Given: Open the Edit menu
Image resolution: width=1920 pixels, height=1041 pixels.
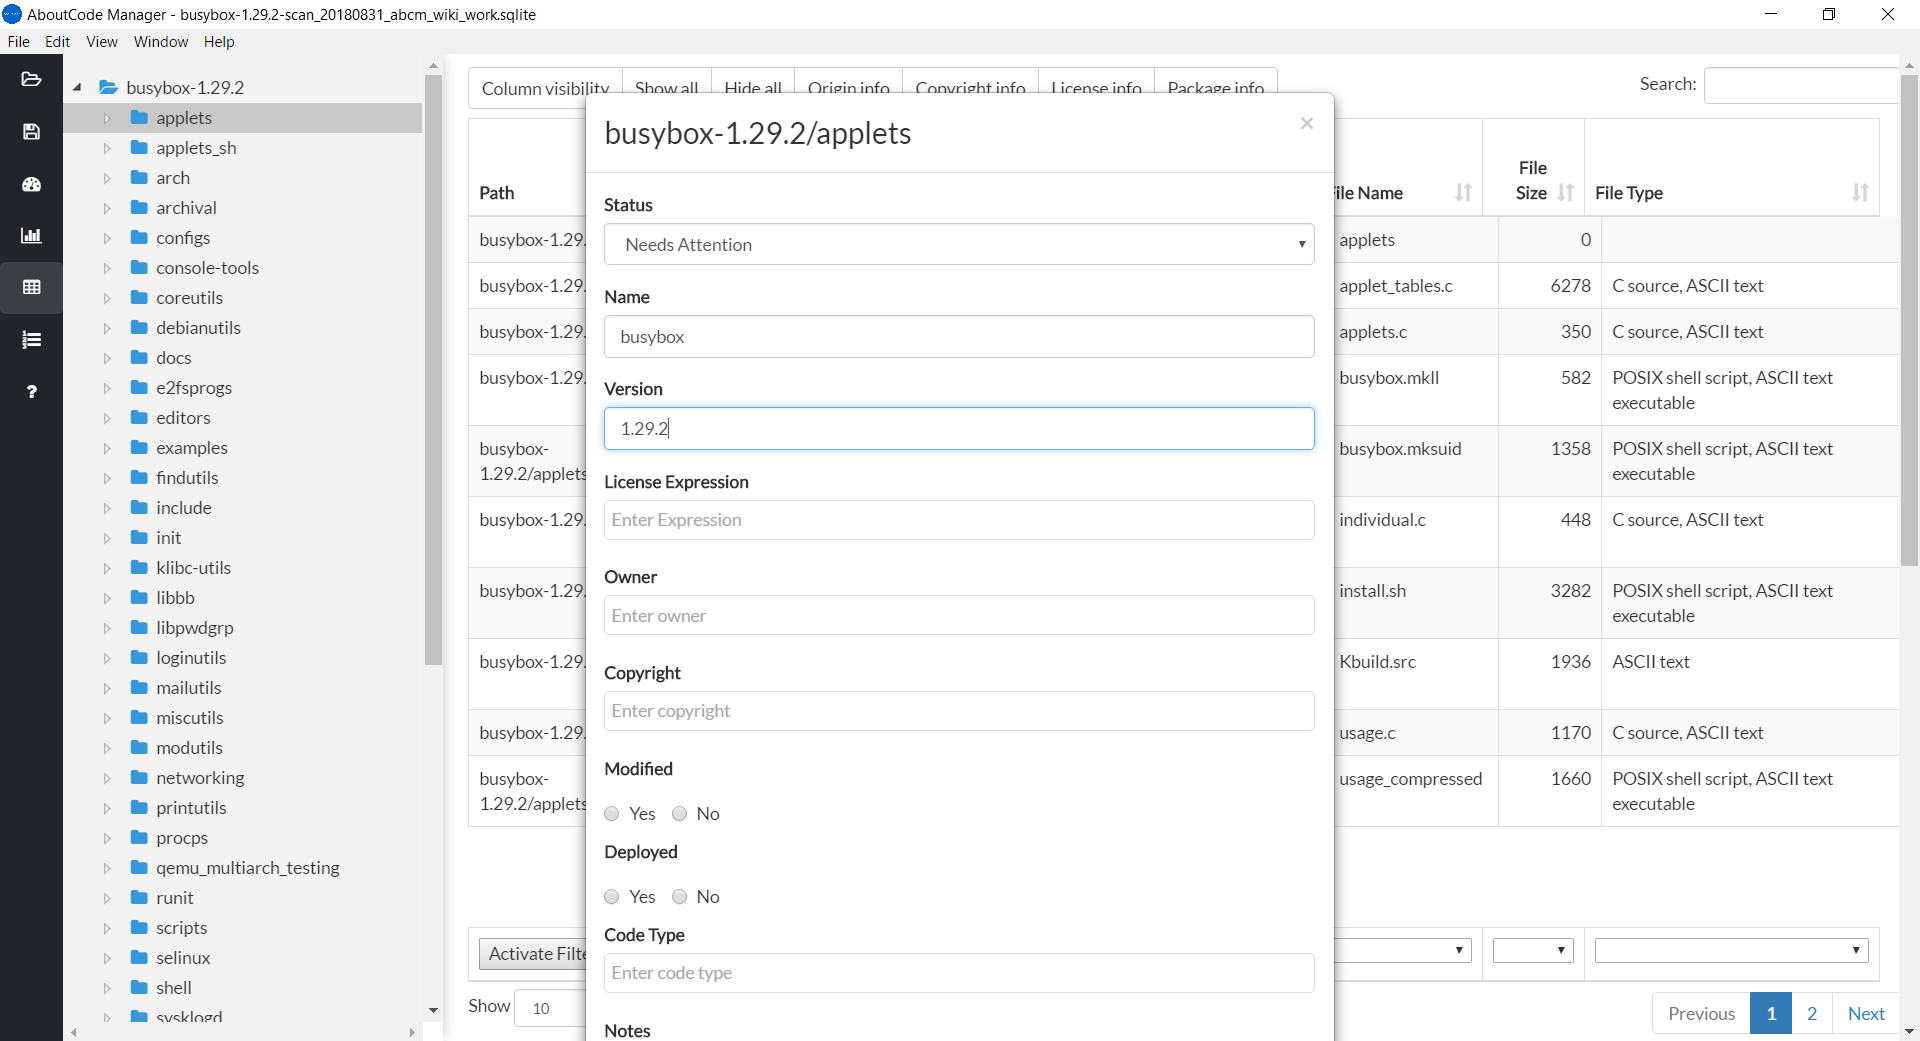Looking at the screenshot, I should [57, 42].
